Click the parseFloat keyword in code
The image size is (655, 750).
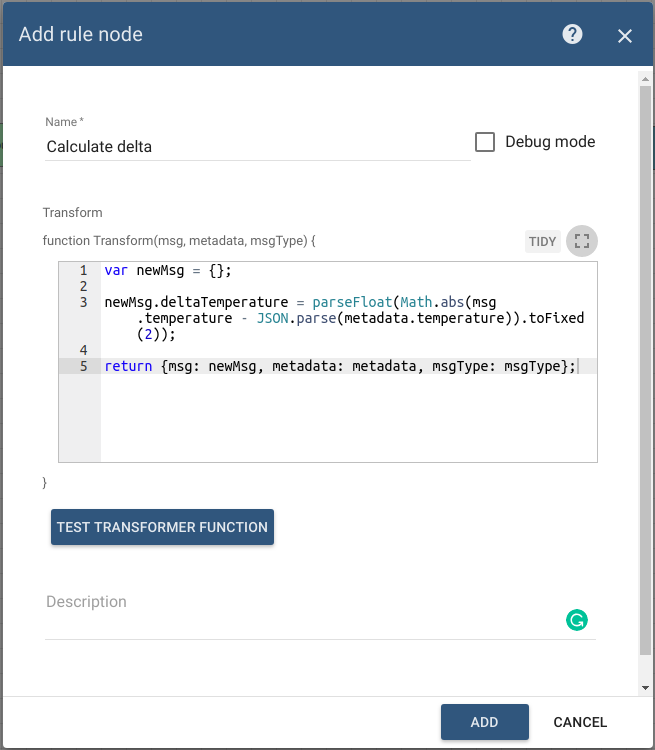point(352,302)
